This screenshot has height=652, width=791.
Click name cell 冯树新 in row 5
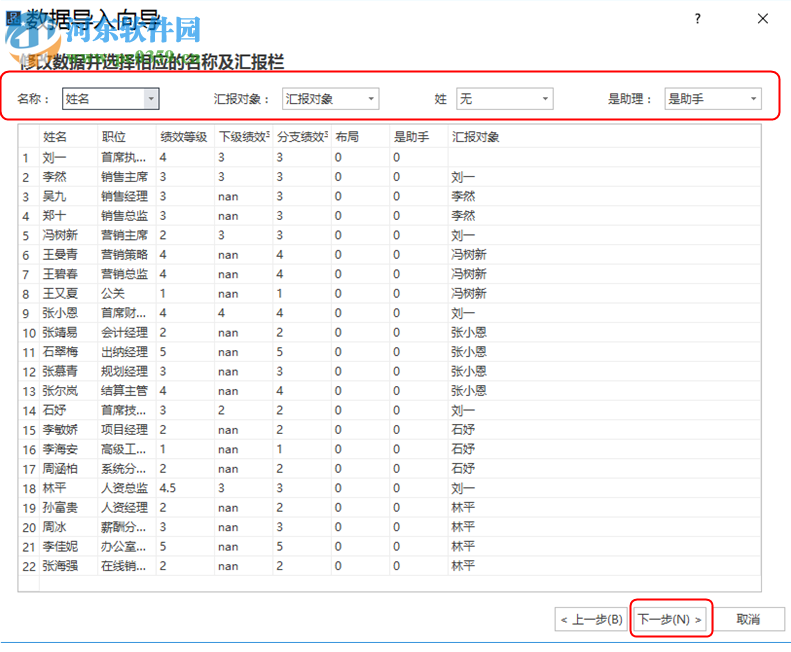pos(68,235)
